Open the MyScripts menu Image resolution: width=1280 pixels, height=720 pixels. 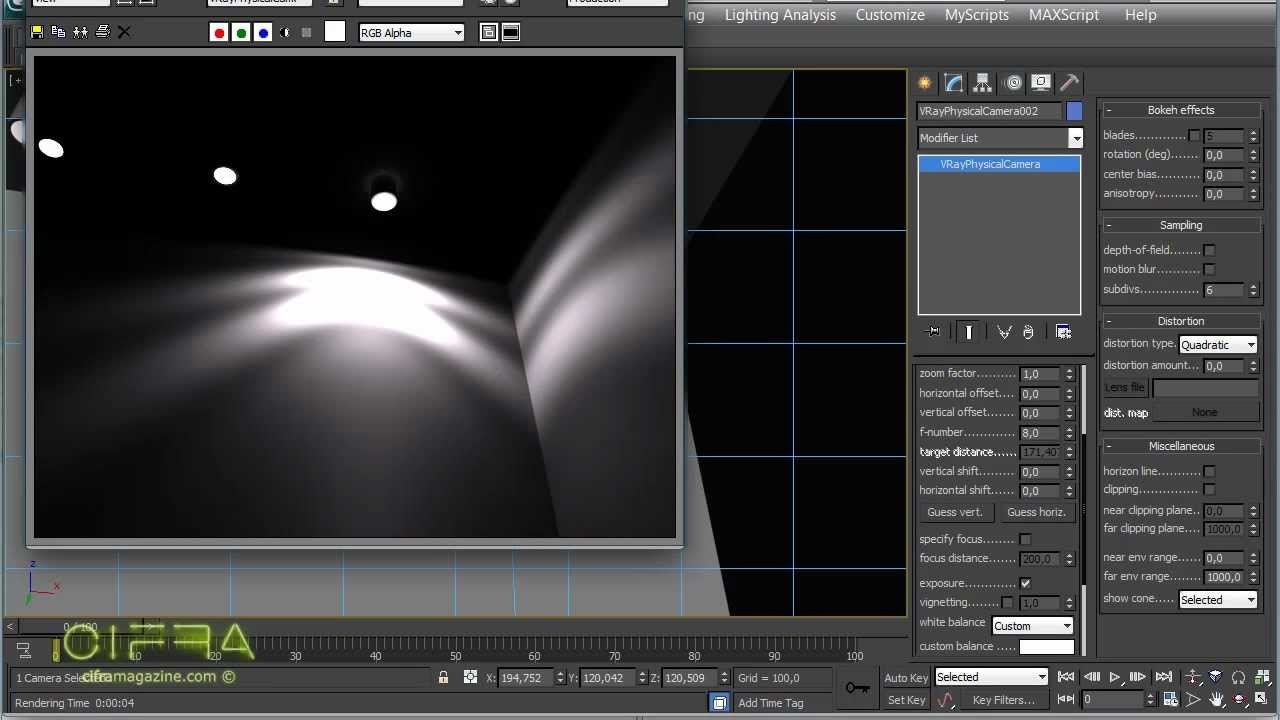977,15
